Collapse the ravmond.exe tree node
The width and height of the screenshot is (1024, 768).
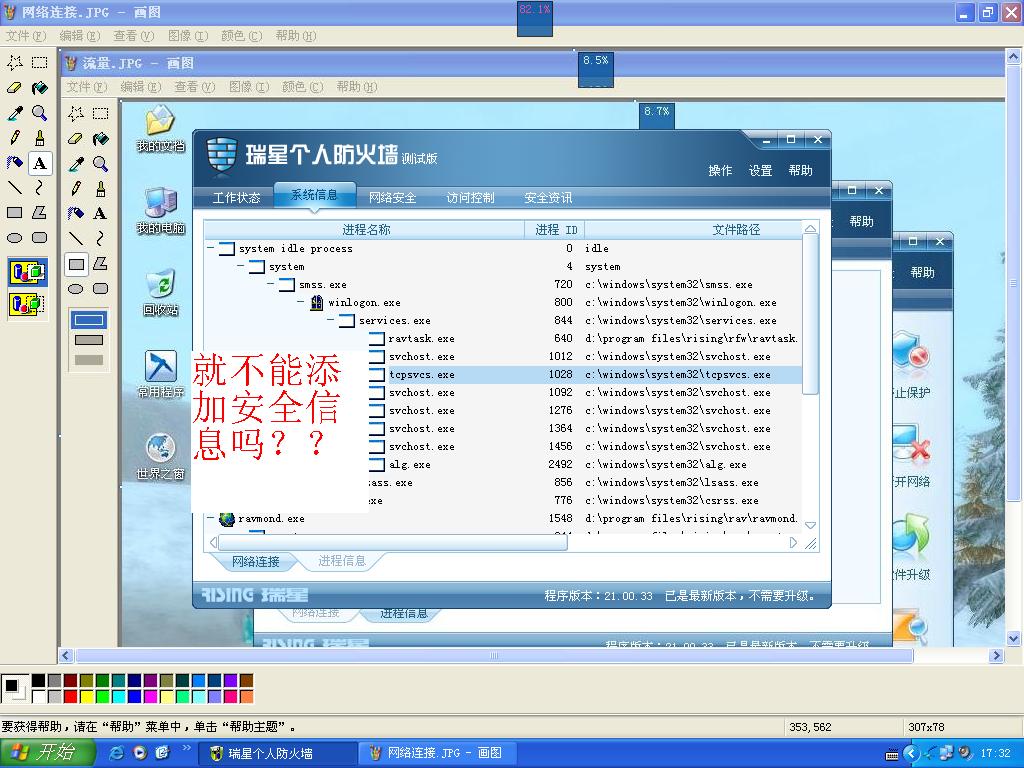(x=210, y=519)
